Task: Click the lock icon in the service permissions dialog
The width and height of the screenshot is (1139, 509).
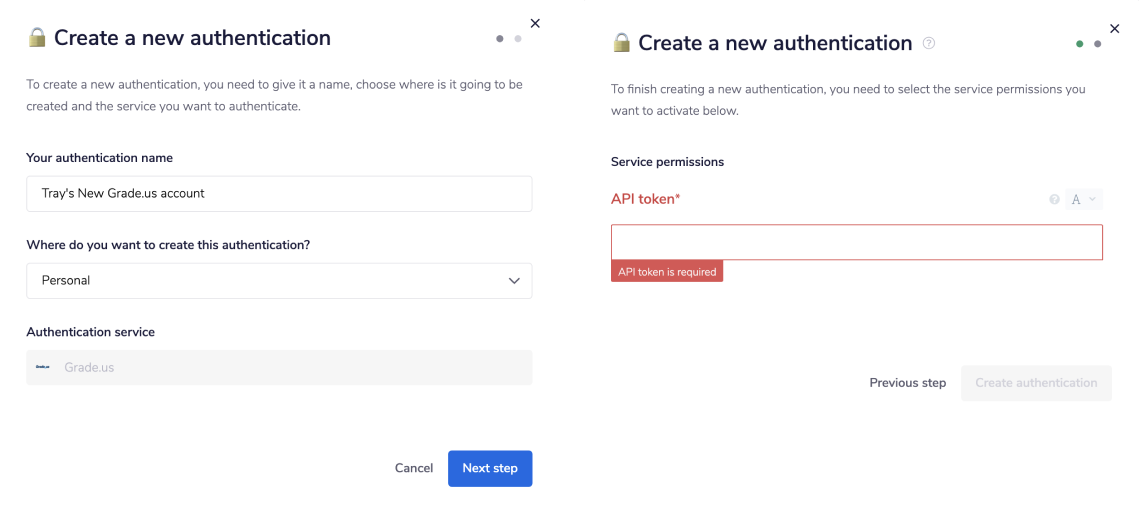Action: (x=621, y=43)
